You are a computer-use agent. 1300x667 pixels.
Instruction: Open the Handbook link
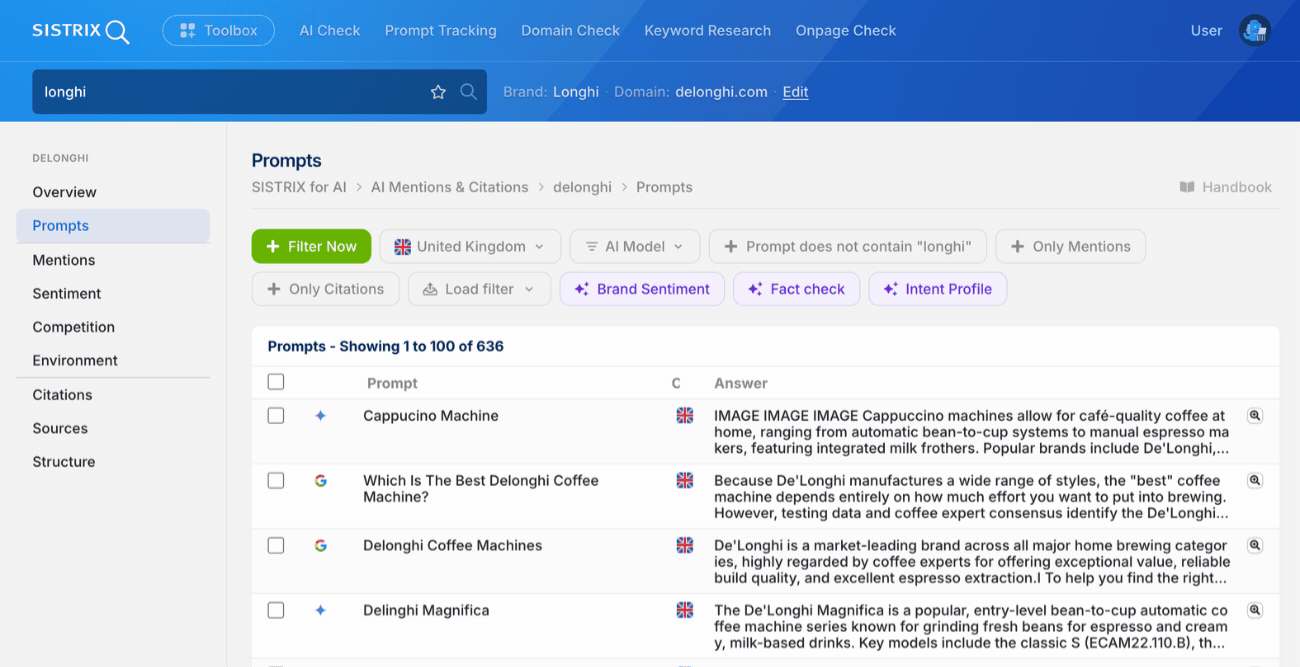tap(1225, 187)
